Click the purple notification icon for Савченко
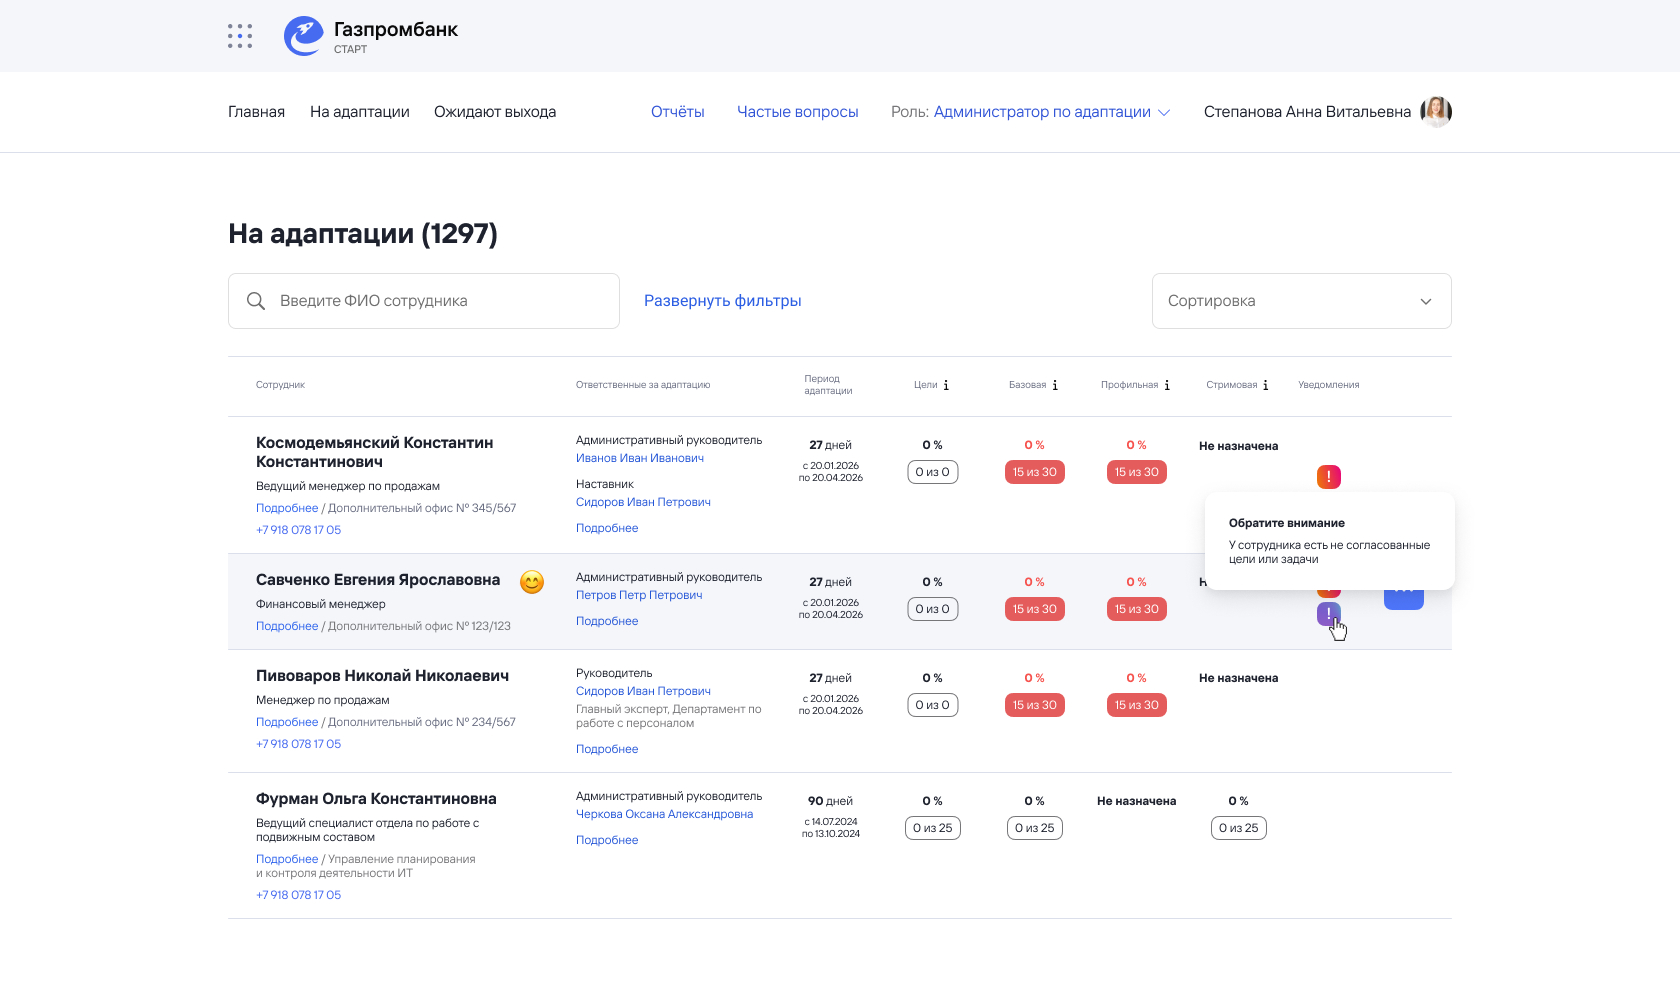1680x987 pixels. [1328, 614]
